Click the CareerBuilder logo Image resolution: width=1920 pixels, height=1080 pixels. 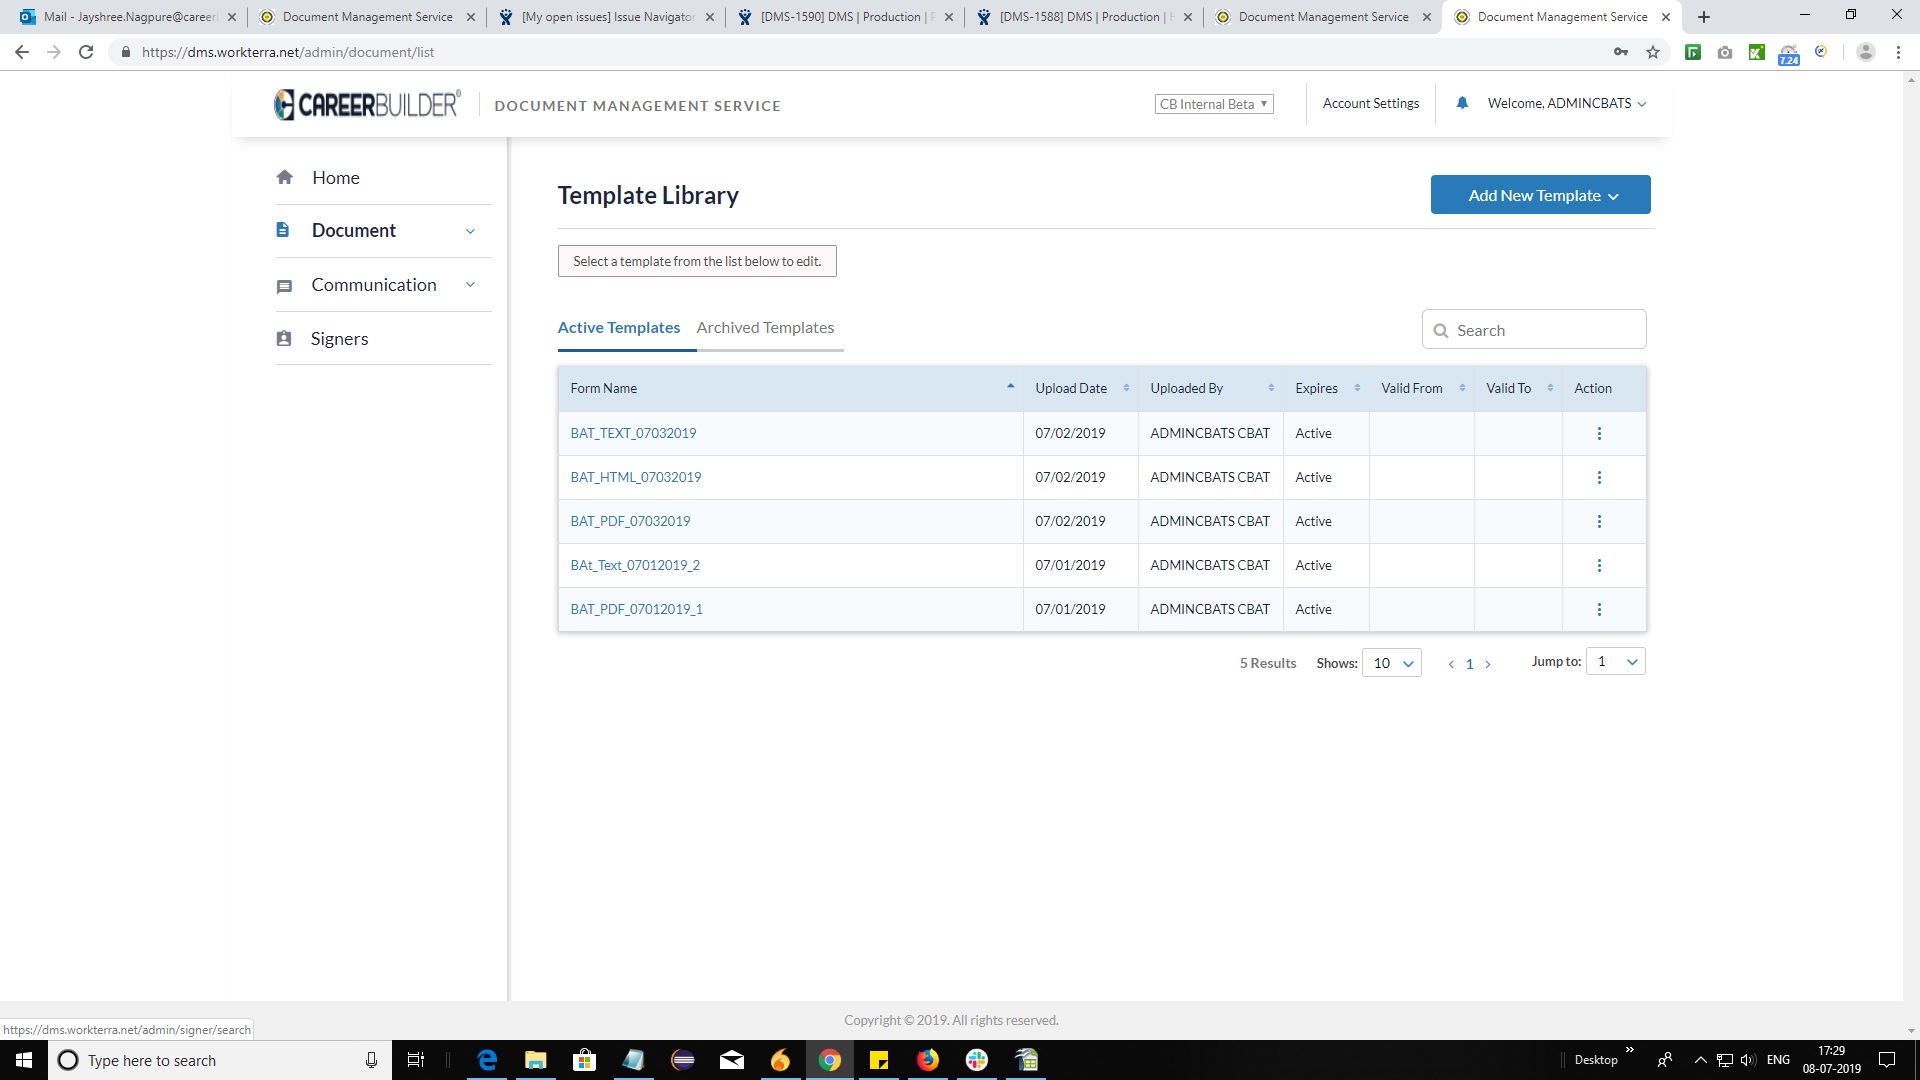(x=367, y=104)
